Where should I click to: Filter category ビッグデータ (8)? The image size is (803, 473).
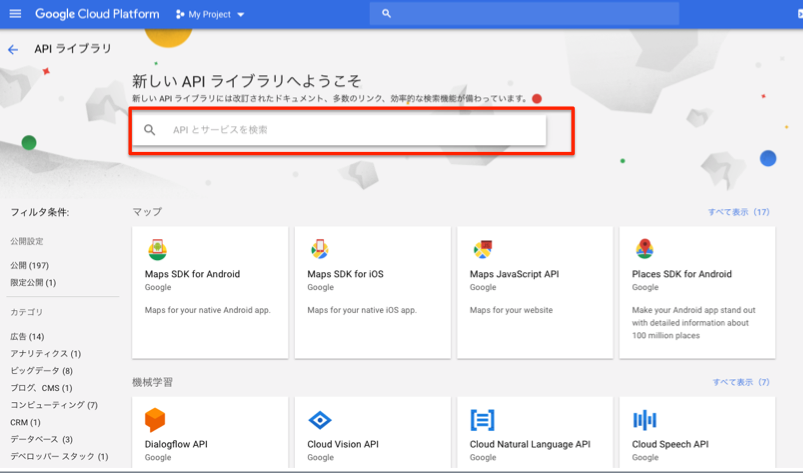point(41,371)
